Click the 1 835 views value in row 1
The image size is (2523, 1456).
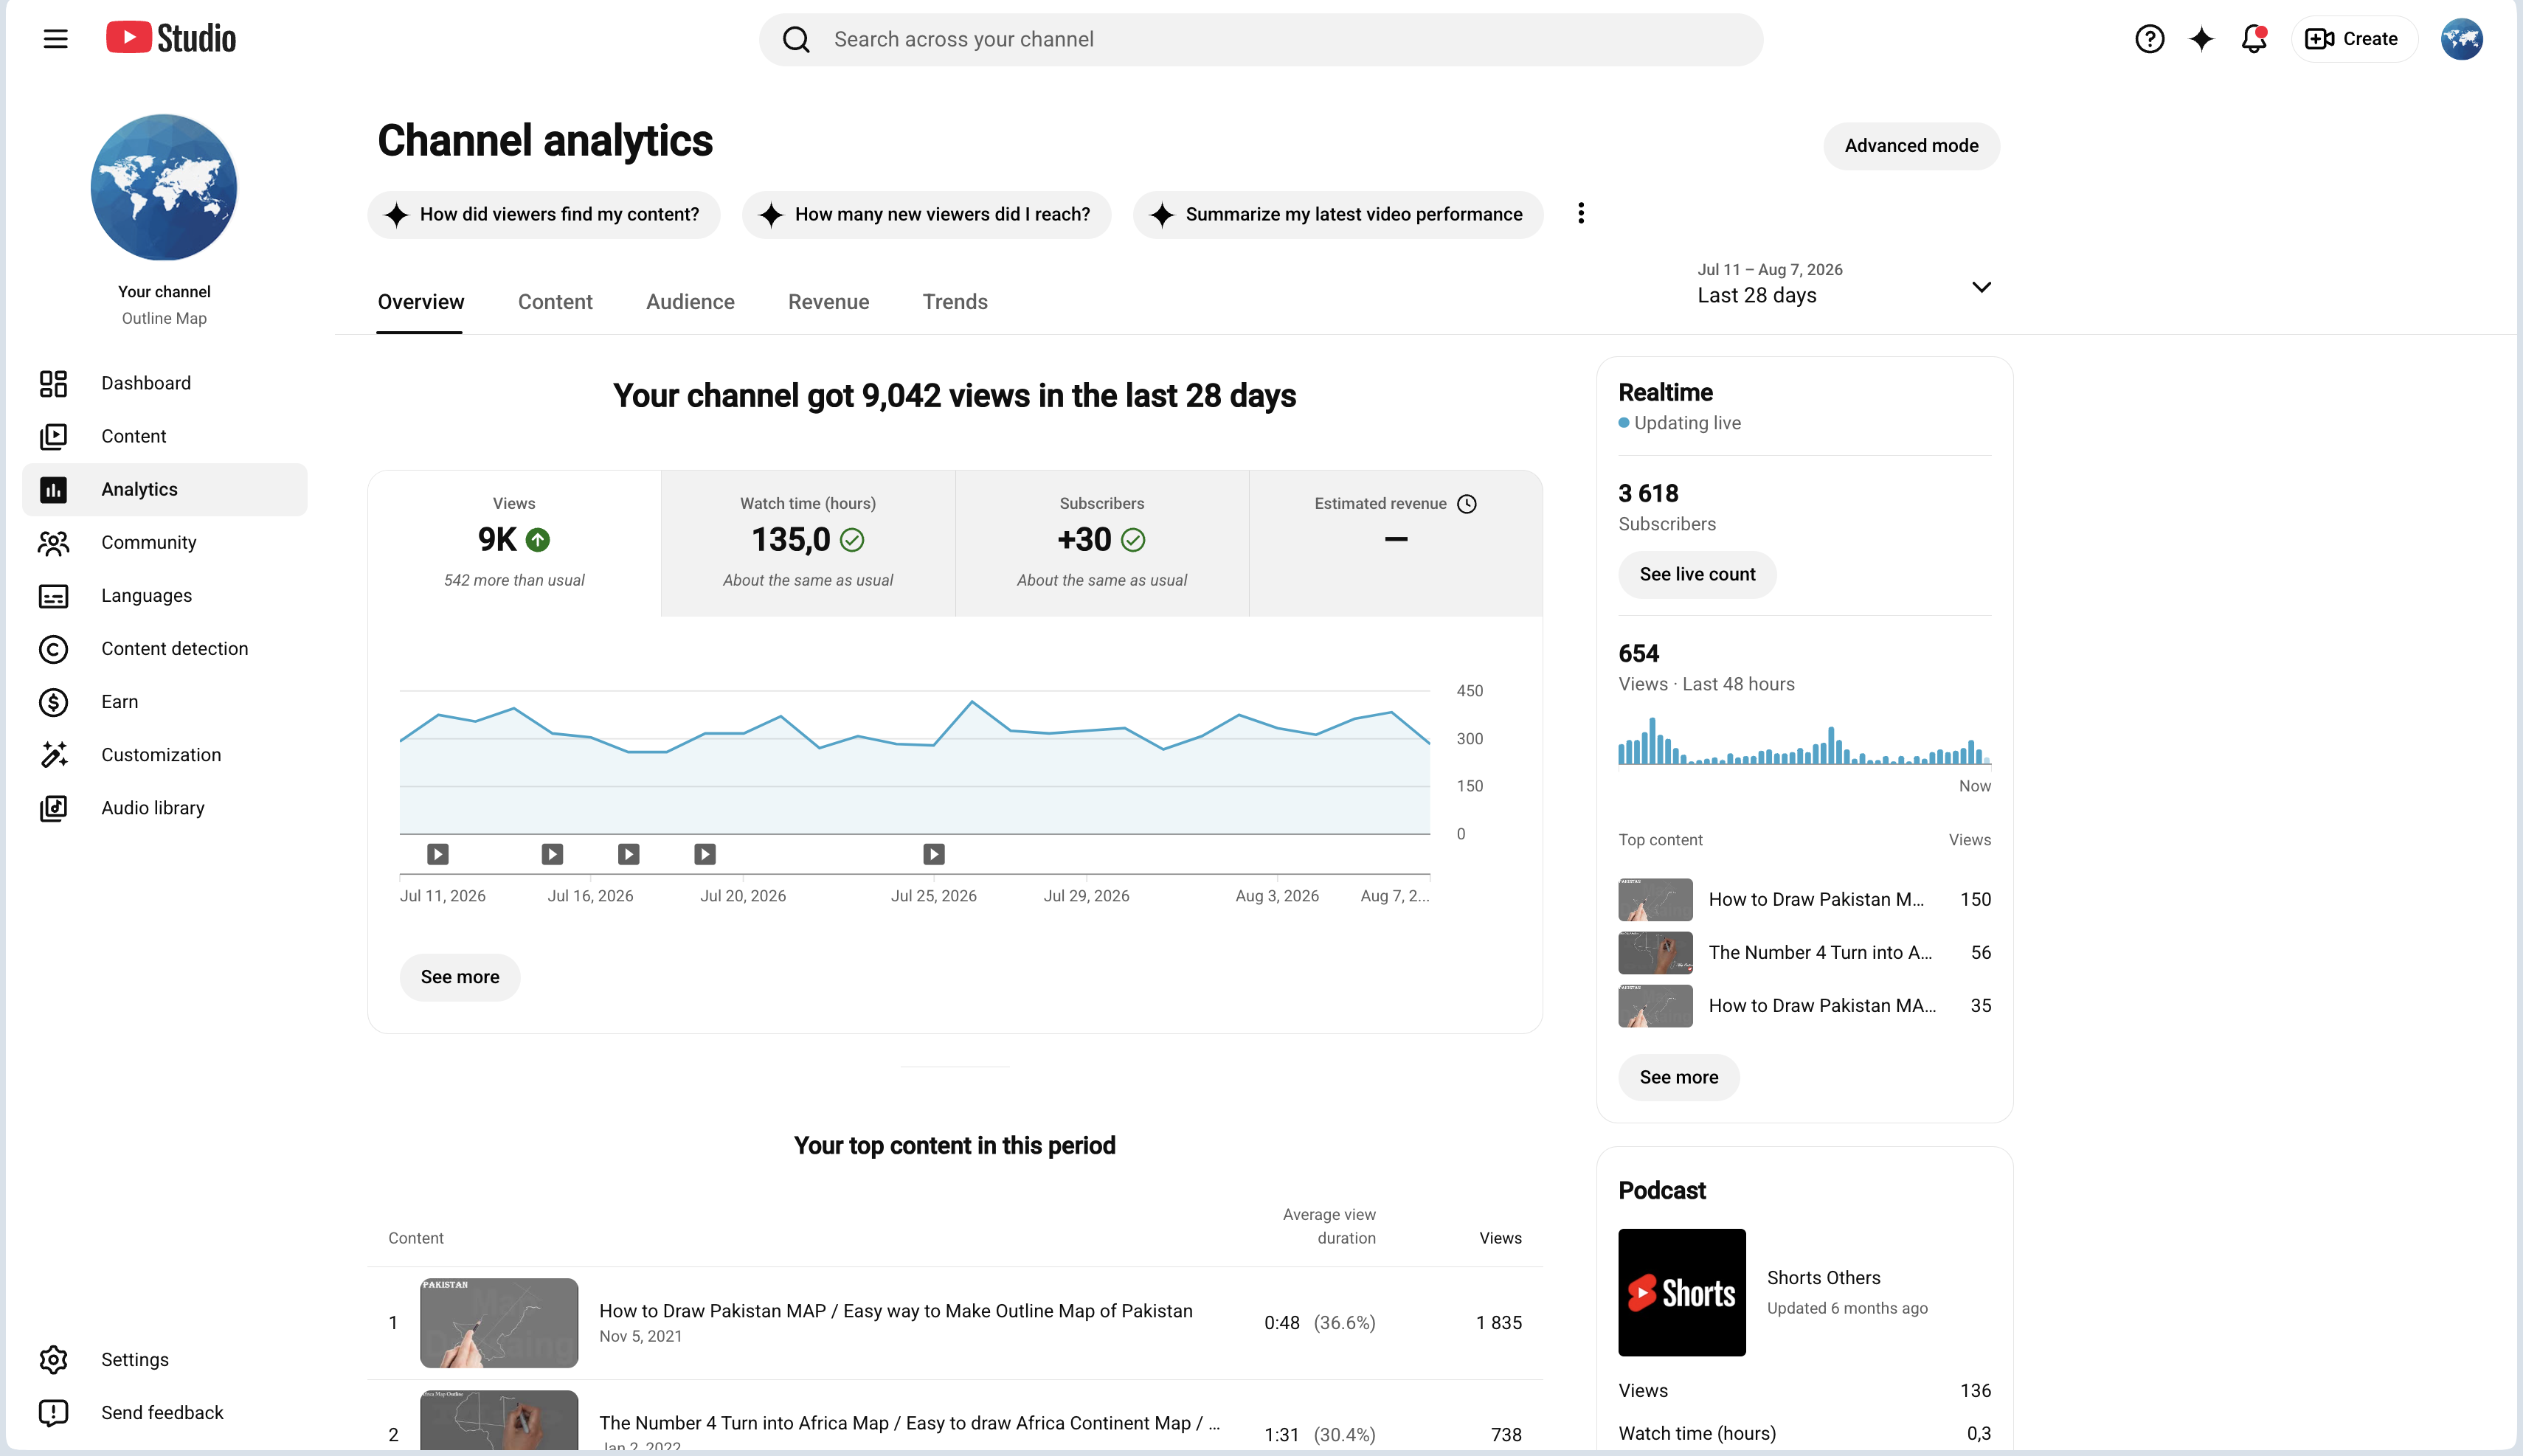tap(1499, 1323)
